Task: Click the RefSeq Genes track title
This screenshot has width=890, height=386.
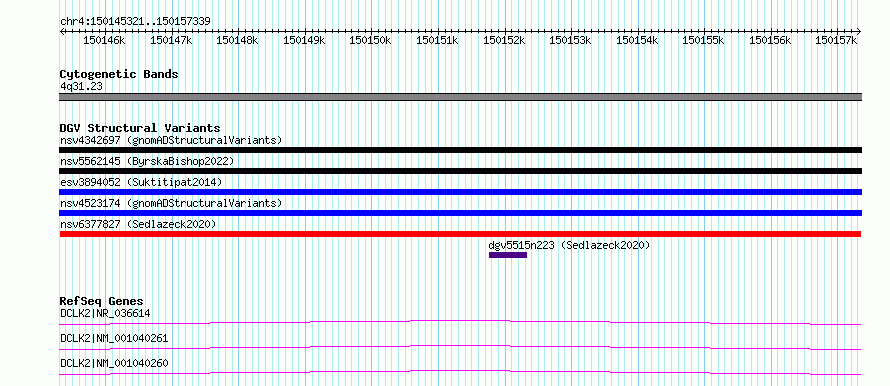Action: click(101, 301)
